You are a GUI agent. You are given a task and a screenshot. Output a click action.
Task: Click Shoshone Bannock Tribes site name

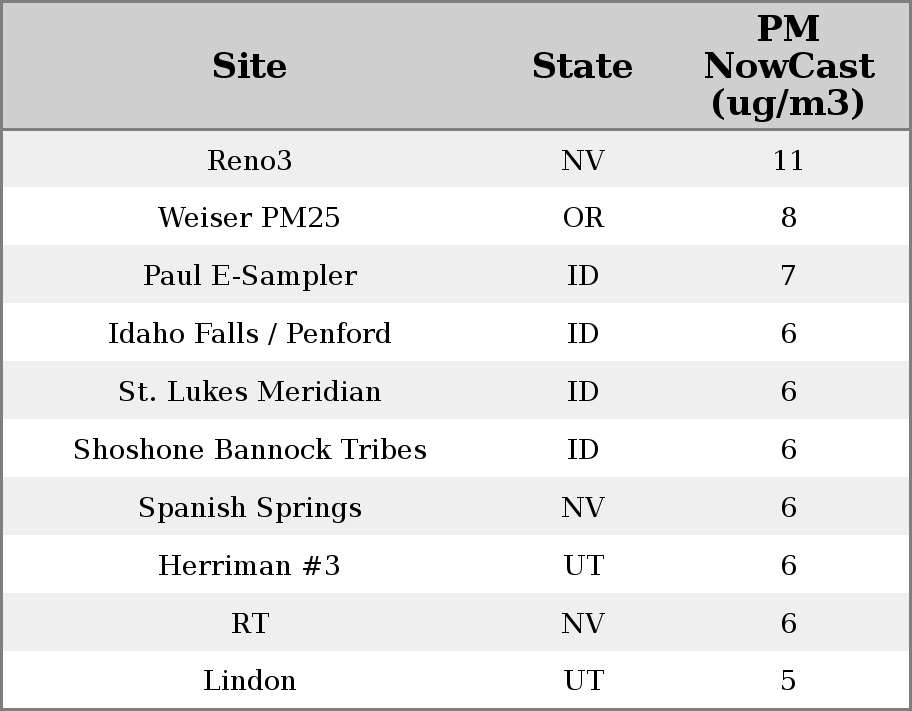249,450
